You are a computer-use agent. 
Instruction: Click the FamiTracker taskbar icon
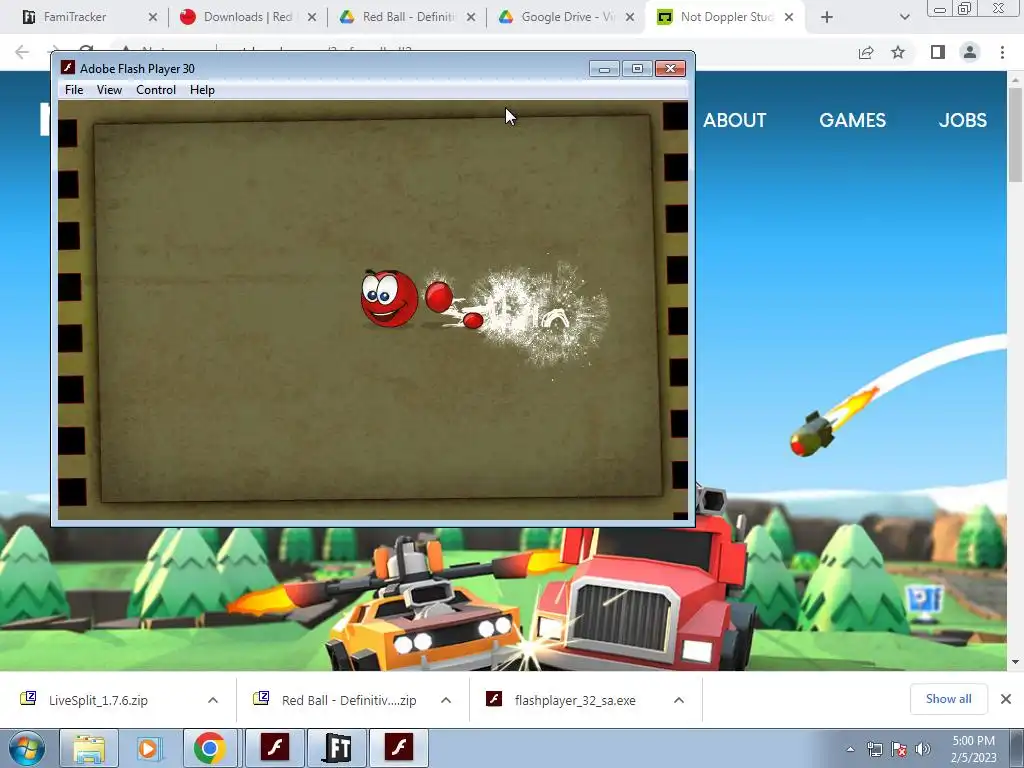(337, 748)
